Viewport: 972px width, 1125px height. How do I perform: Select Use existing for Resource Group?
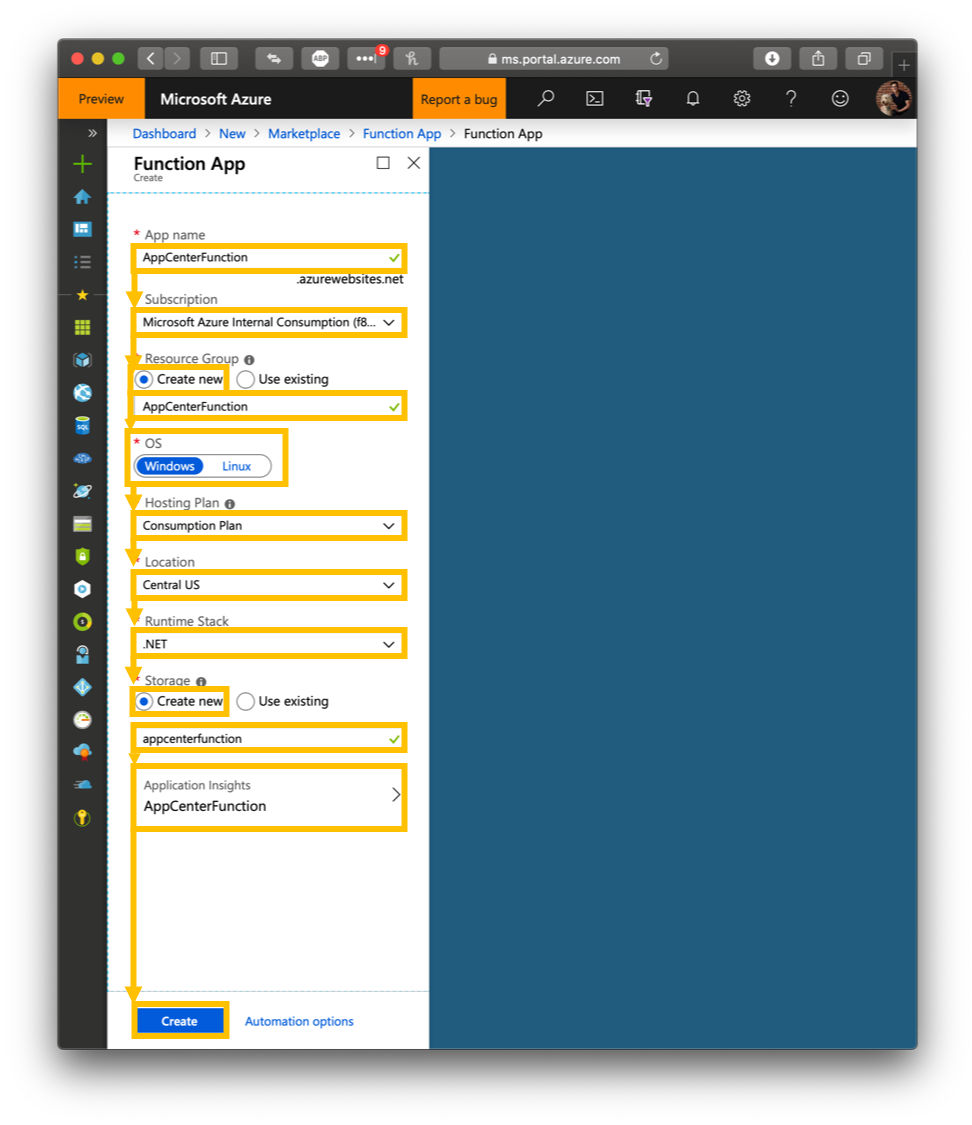click(283, 379)
